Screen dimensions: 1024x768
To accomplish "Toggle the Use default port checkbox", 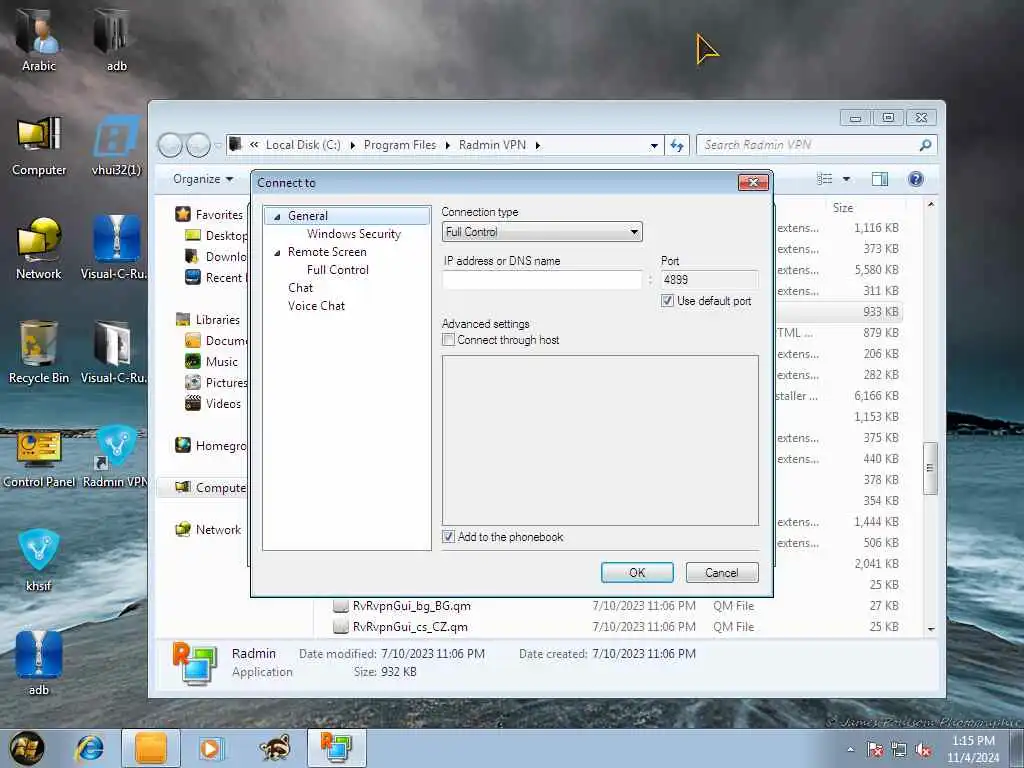I will [667, 300].
